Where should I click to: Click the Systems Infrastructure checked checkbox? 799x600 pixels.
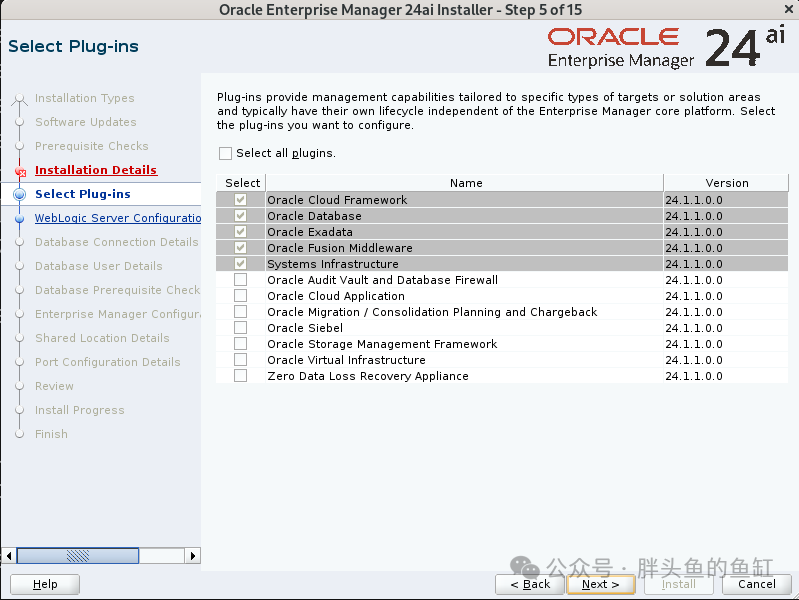click(x=241, y=264)
